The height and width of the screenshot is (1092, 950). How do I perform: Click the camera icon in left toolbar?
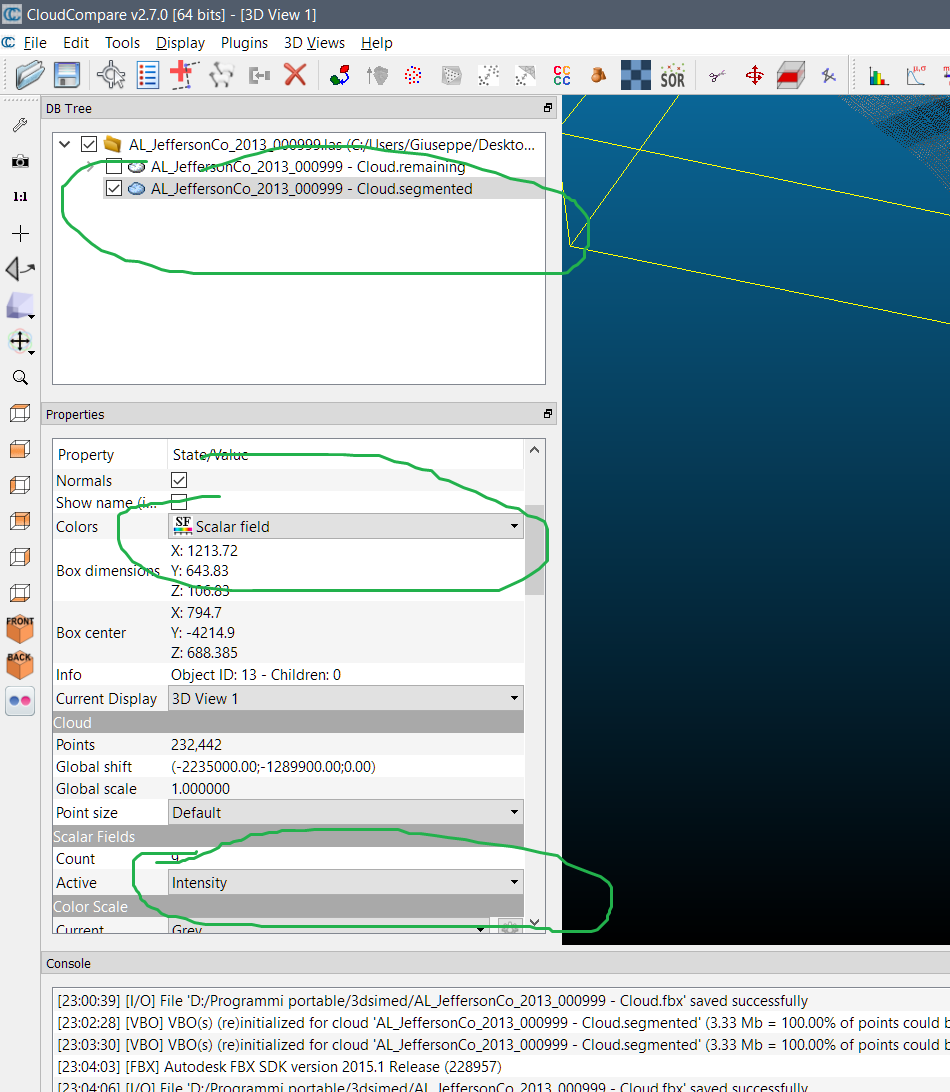[x=20, y=161]
